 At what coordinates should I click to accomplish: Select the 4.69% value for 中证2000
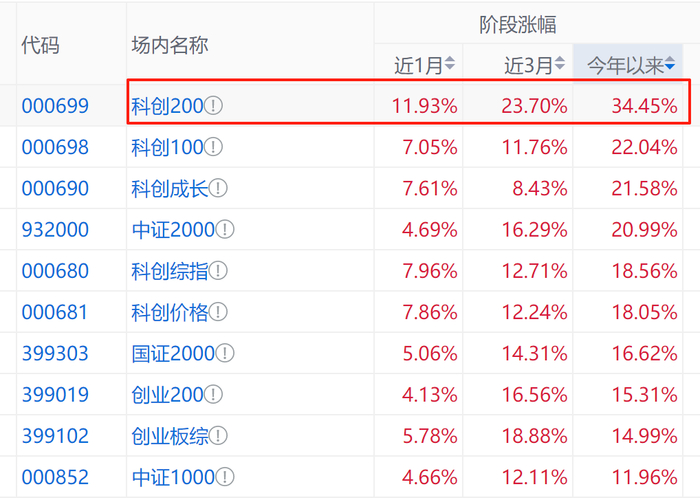pyautogui.click(x=430, y=229)
